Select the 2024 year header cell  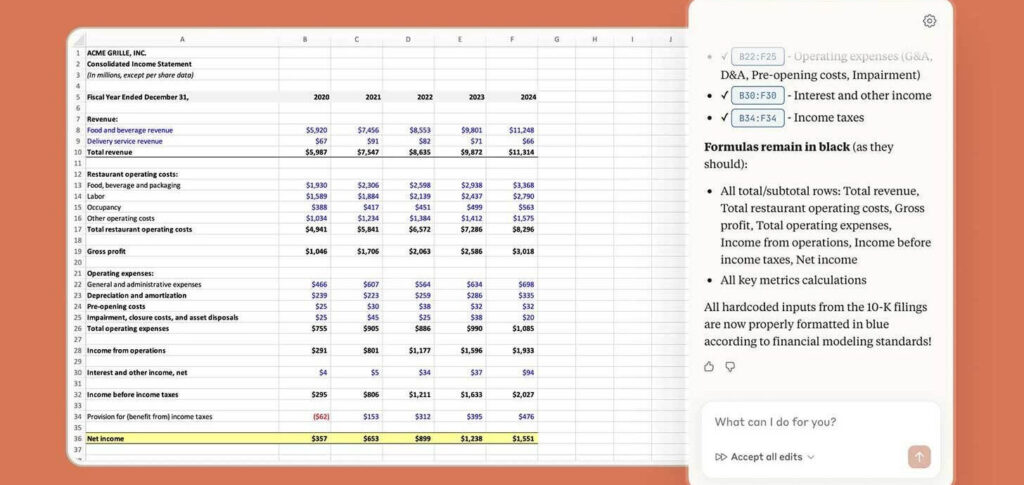click(x=511, y=97)
